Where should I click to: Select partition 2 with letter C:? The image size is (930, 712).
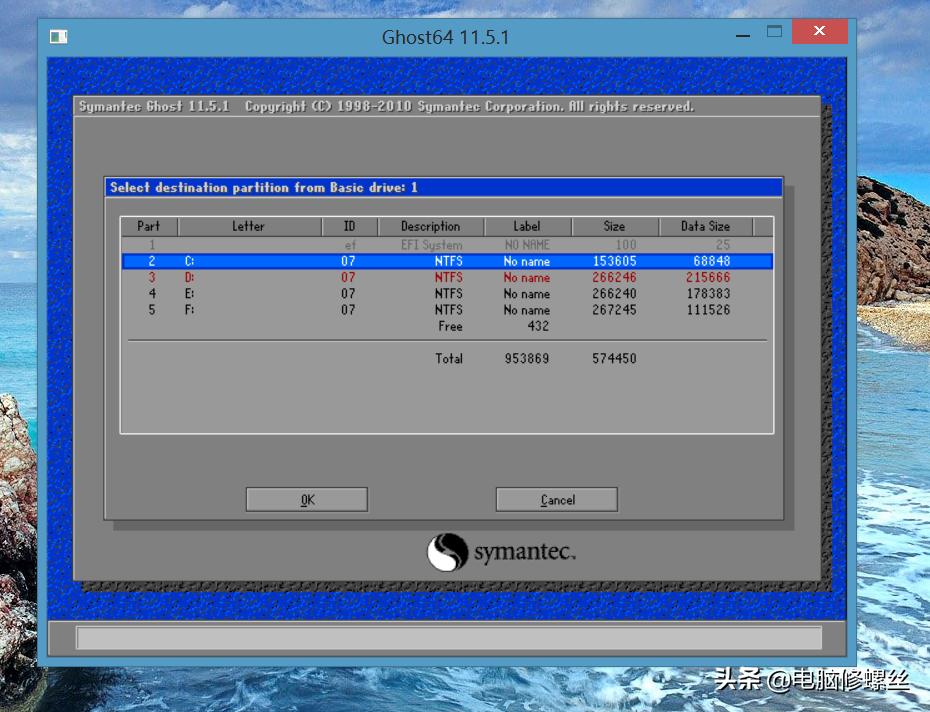click(x=446, y=261)
